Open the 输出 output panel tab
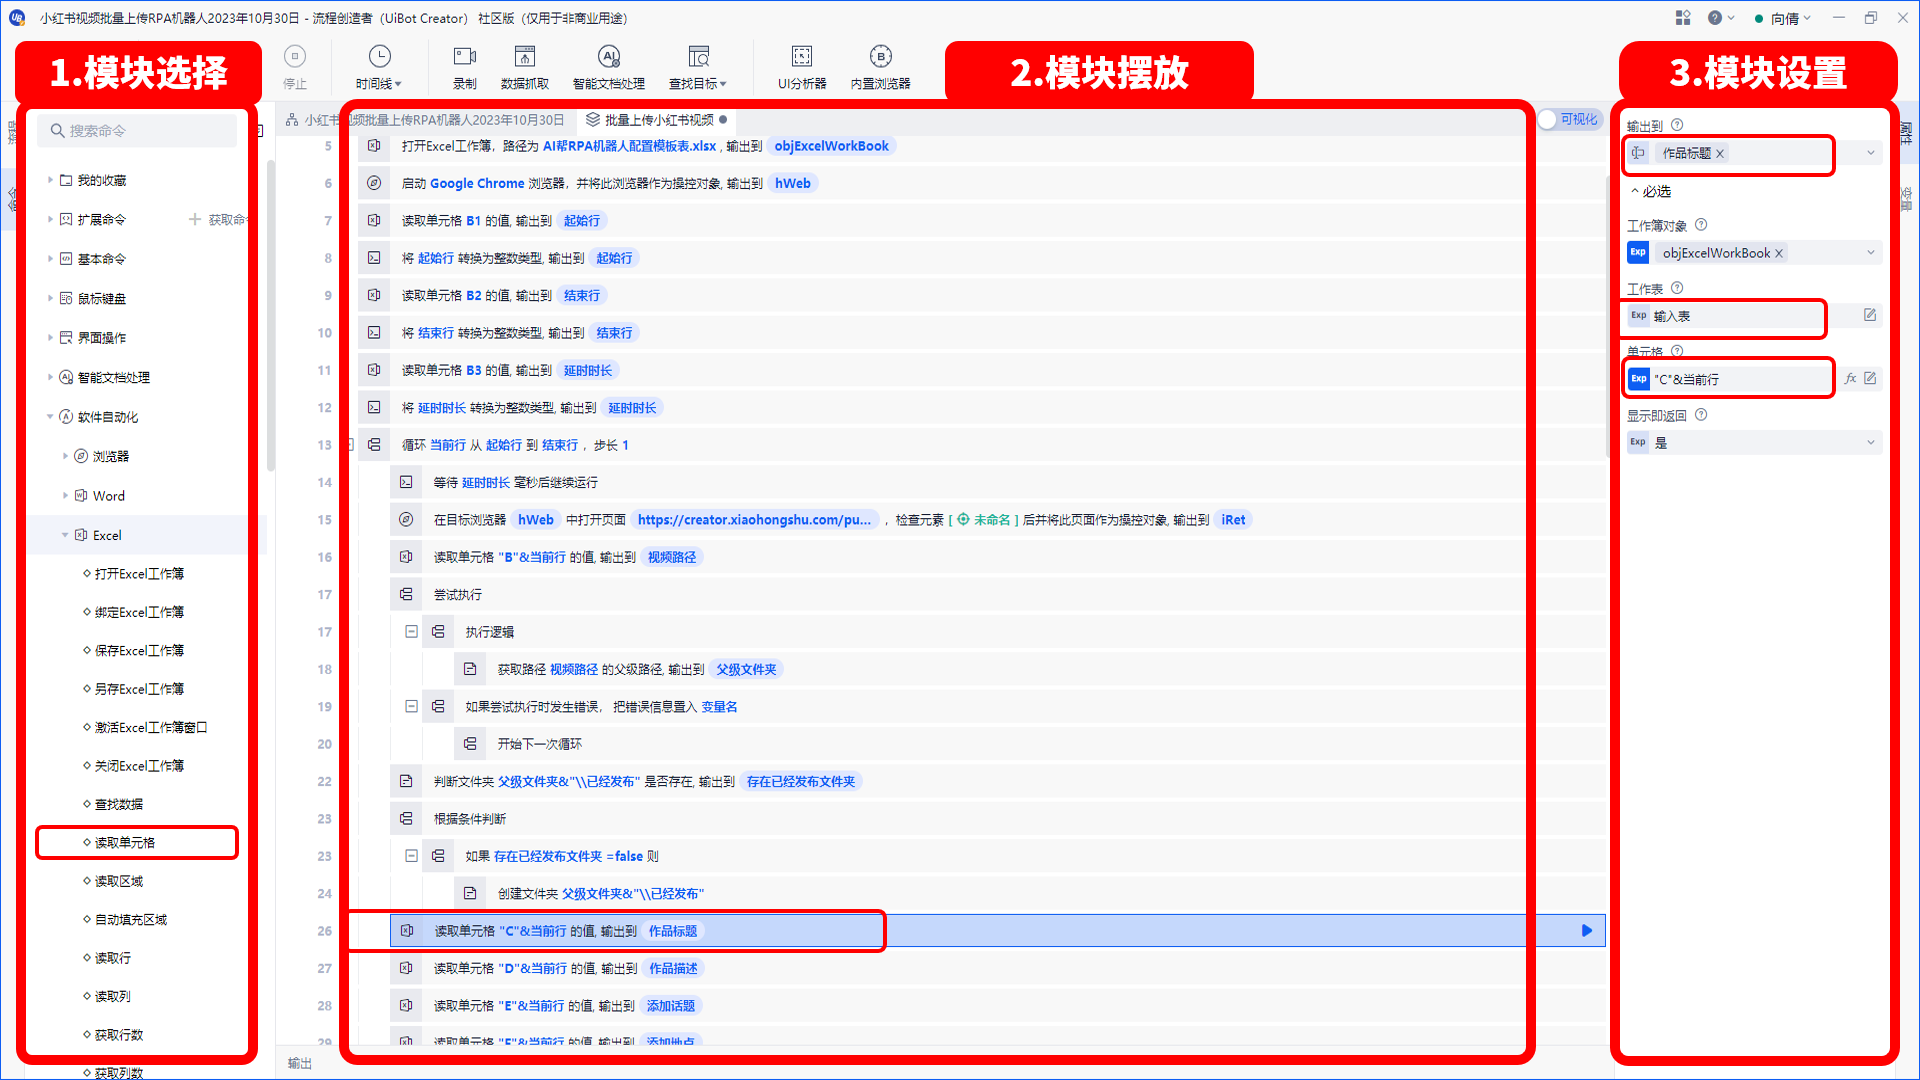Image resolution: width=1920 pixels, height=1080 pixels. coord(300,1063)
